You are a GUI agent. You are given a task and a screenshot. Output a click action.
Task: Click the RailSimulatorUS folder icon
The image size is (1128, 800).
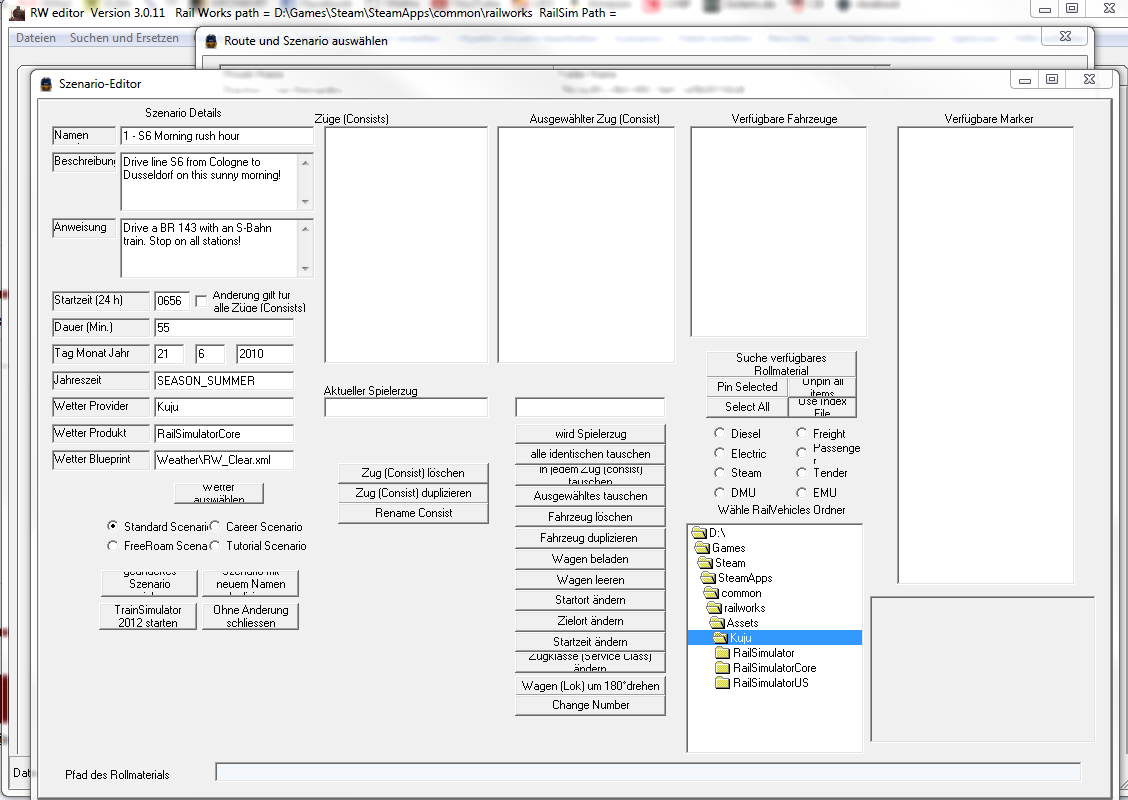(722, 683)
